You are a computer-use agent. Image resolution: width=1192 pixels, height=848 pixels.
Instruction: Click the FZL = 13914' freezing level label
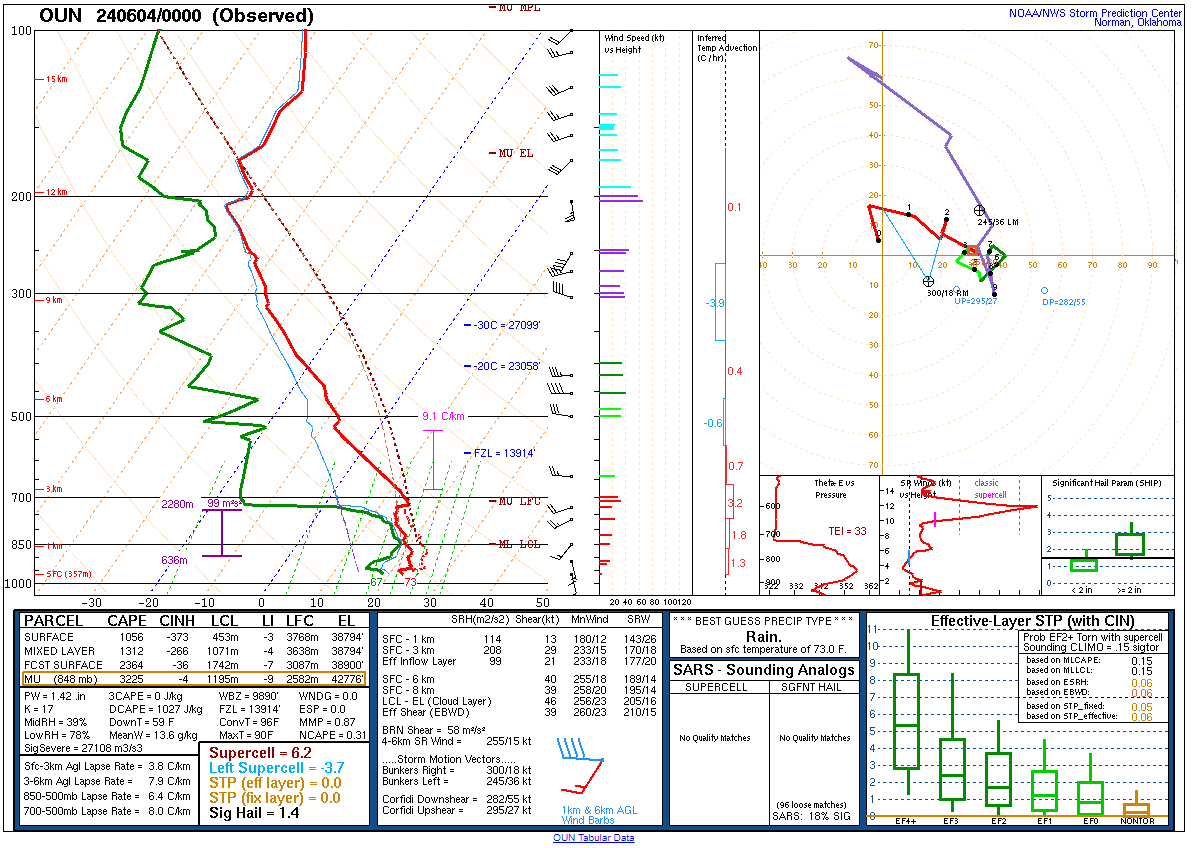coord(503,453)
